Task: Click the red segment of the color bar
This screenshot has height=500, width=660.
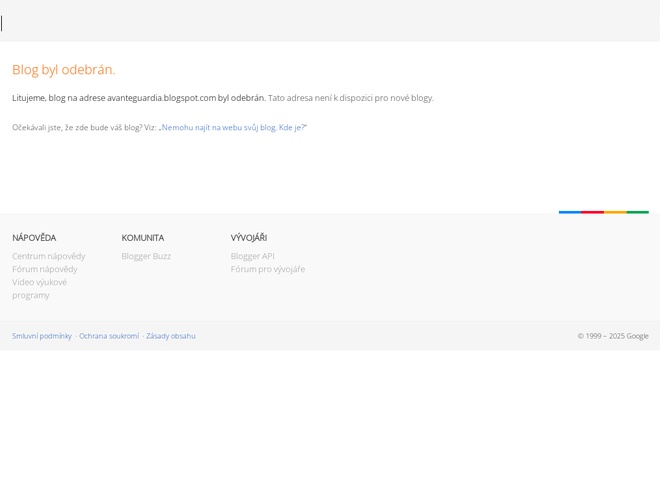Action: click(x=592, y=212)
